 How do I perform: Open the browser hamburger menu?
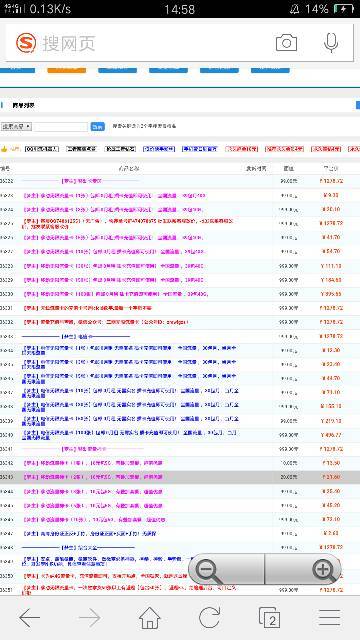click(x=330, y=618)
